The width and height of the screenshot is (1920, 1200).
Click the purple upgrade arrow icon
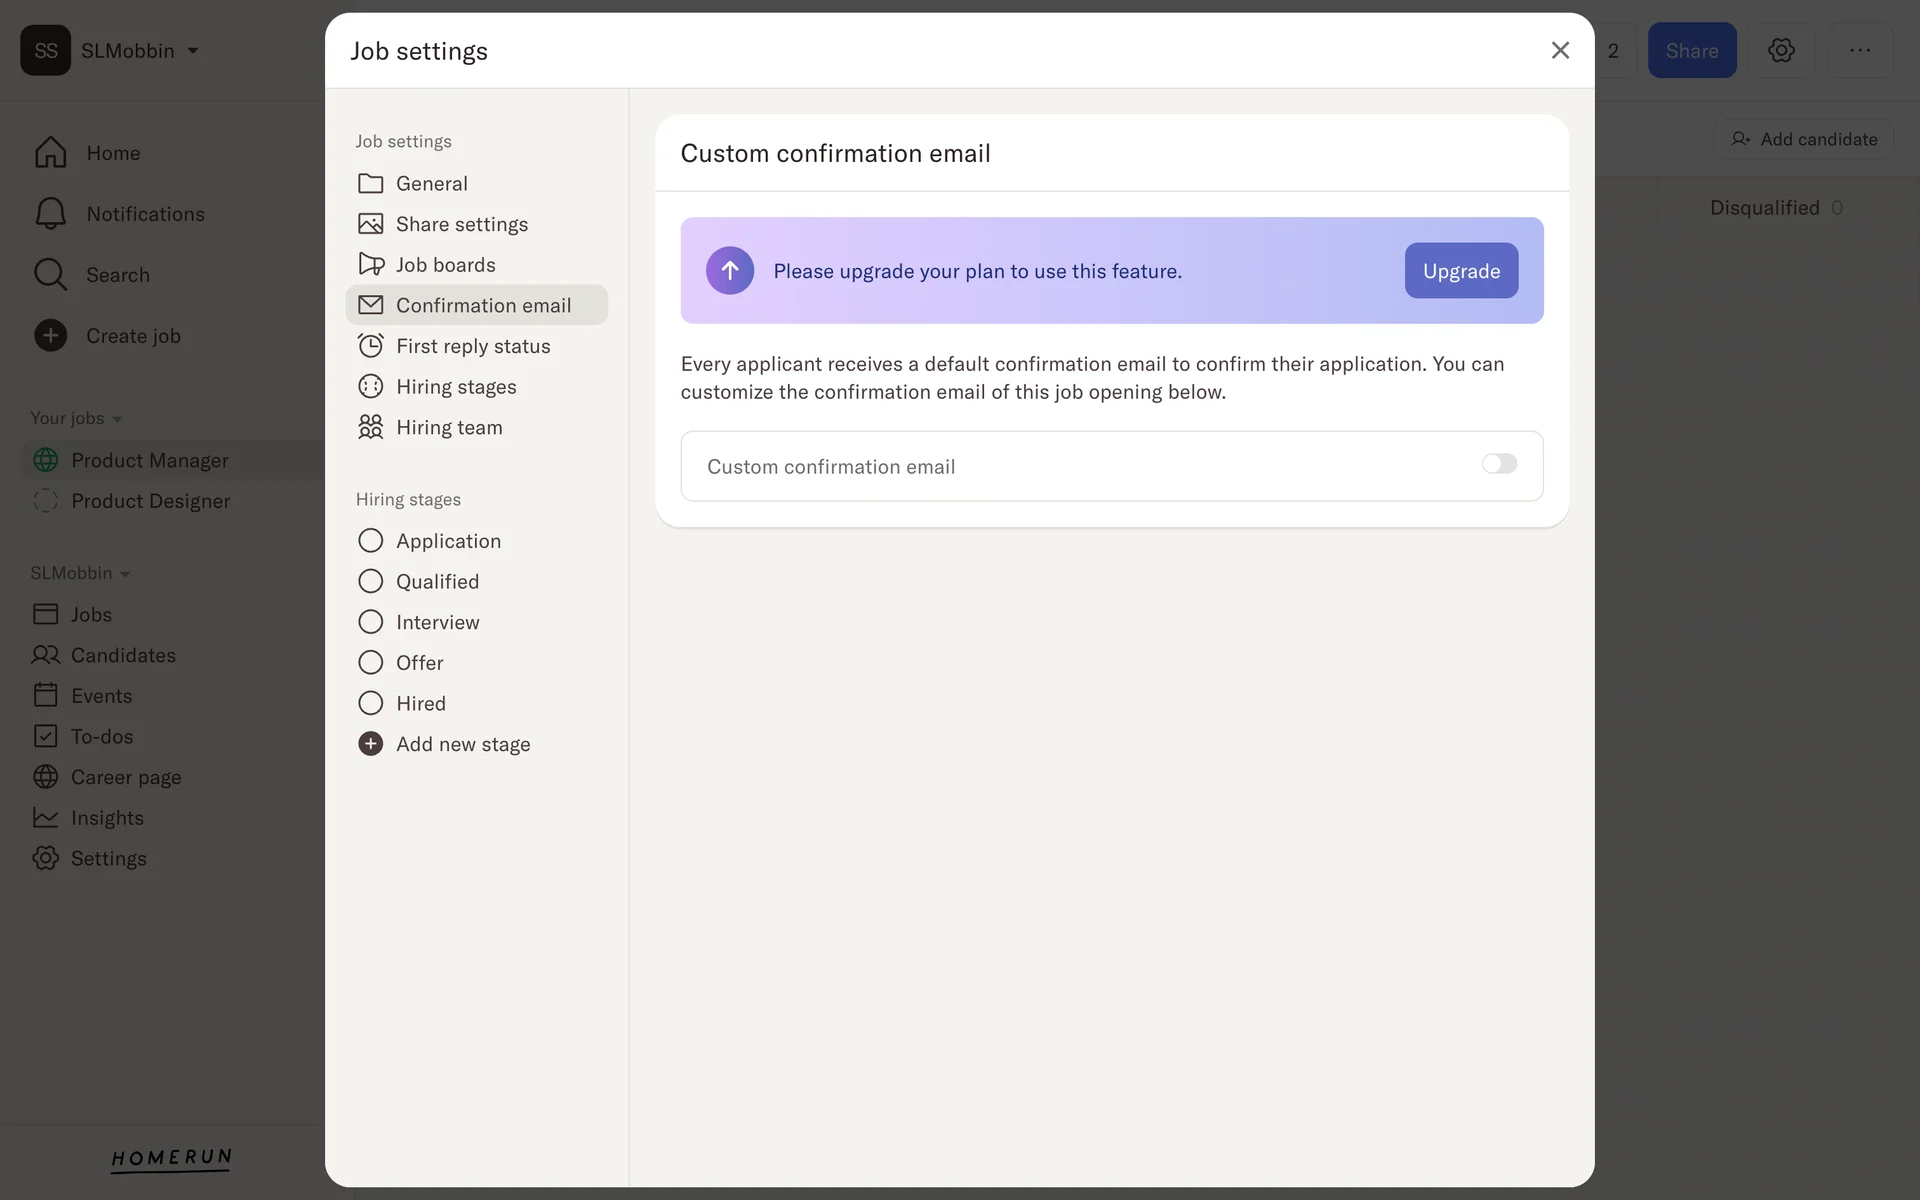tap(729, 270)
